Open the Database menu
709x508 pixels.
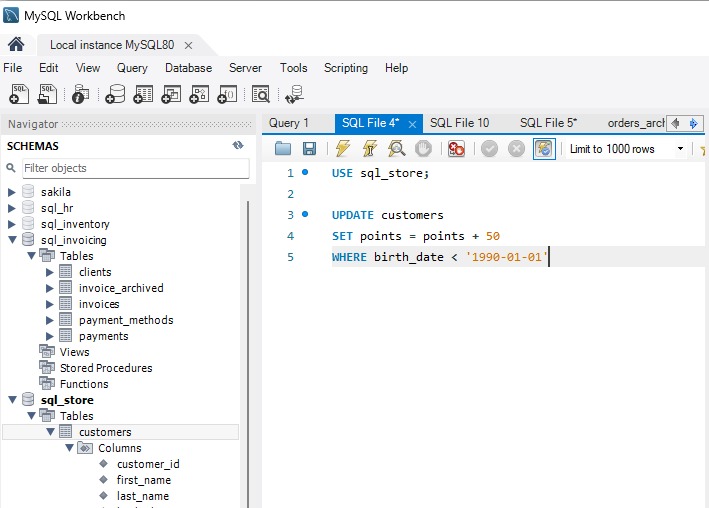(x=188, y=68)
